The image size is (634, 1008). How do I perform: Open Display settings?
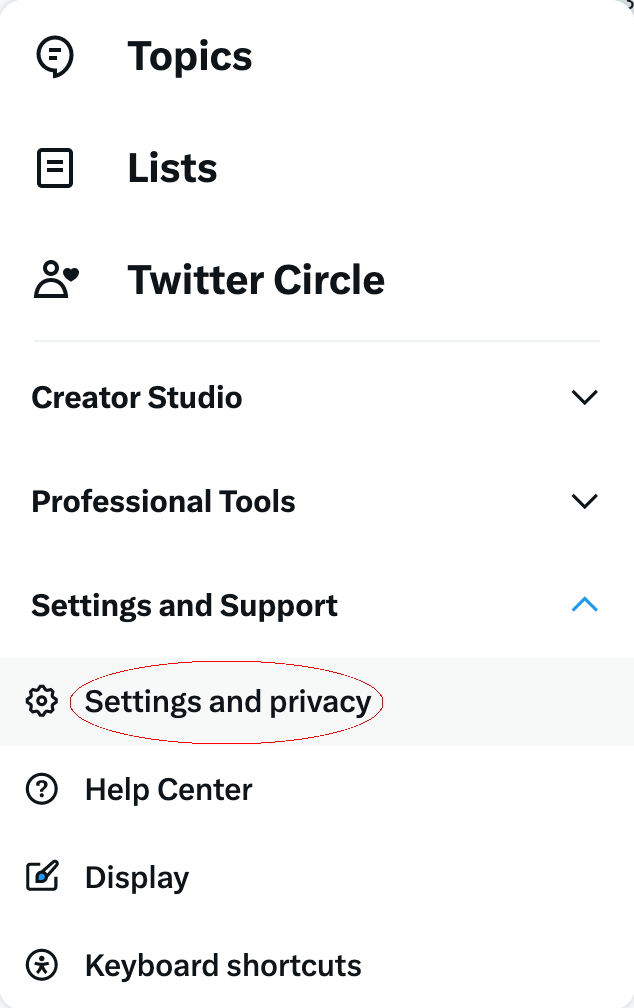(x=136, y=877)
